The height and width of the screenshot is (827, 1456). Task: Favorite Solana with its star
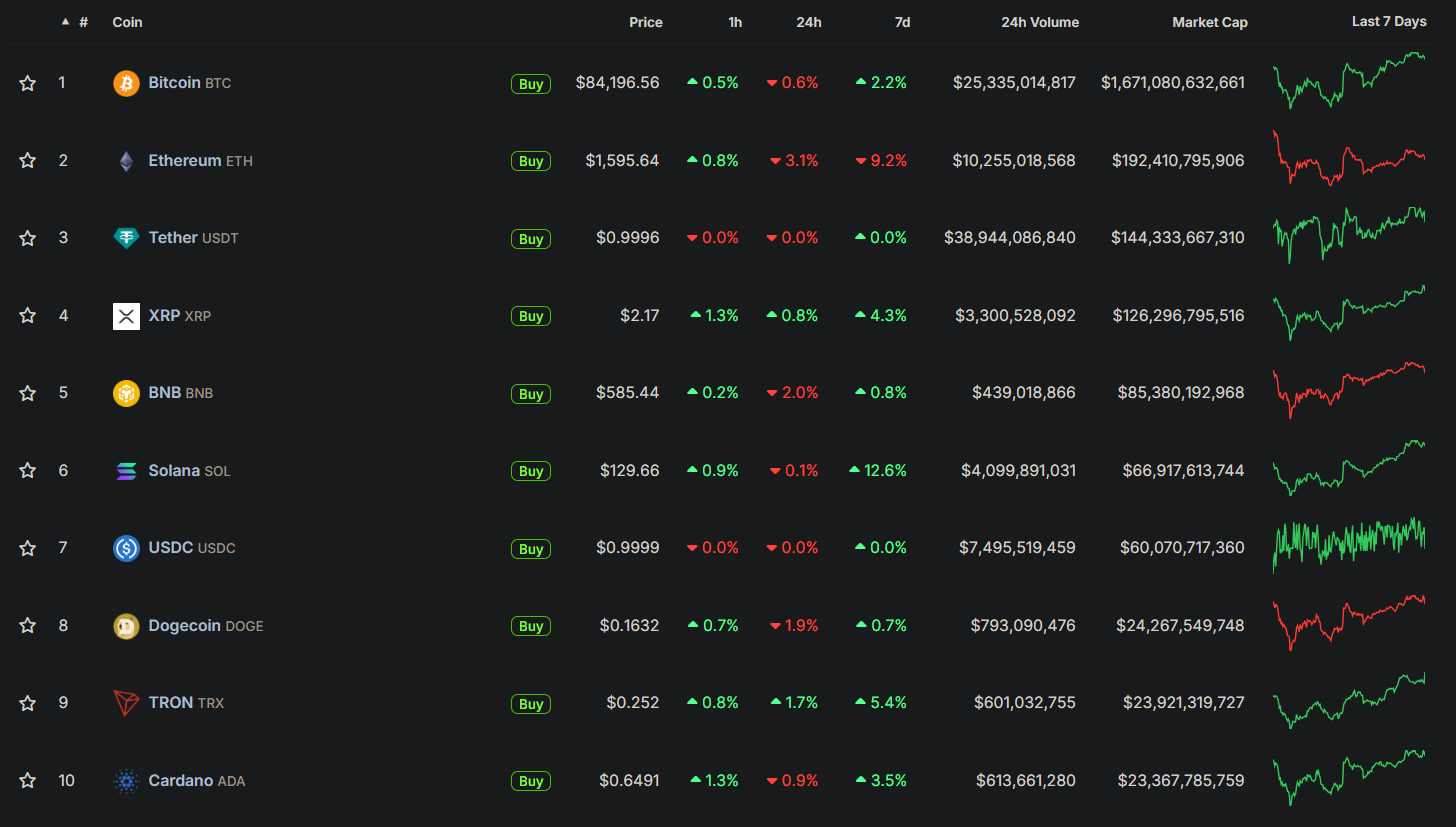point(27,470)
